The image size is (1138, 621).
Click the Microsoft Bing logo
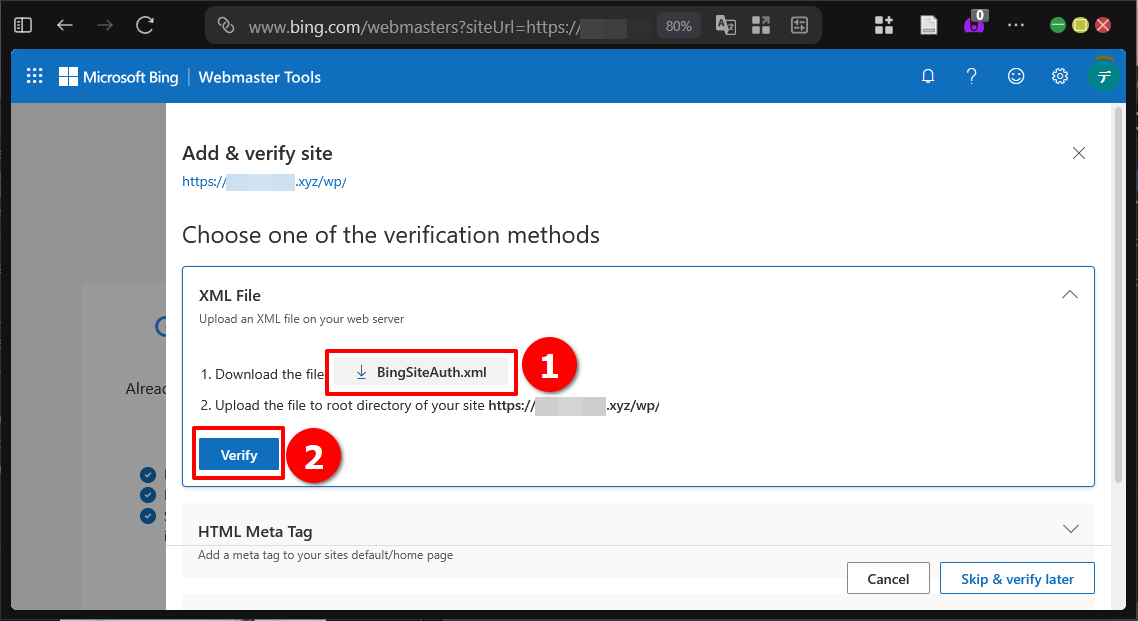118,76
